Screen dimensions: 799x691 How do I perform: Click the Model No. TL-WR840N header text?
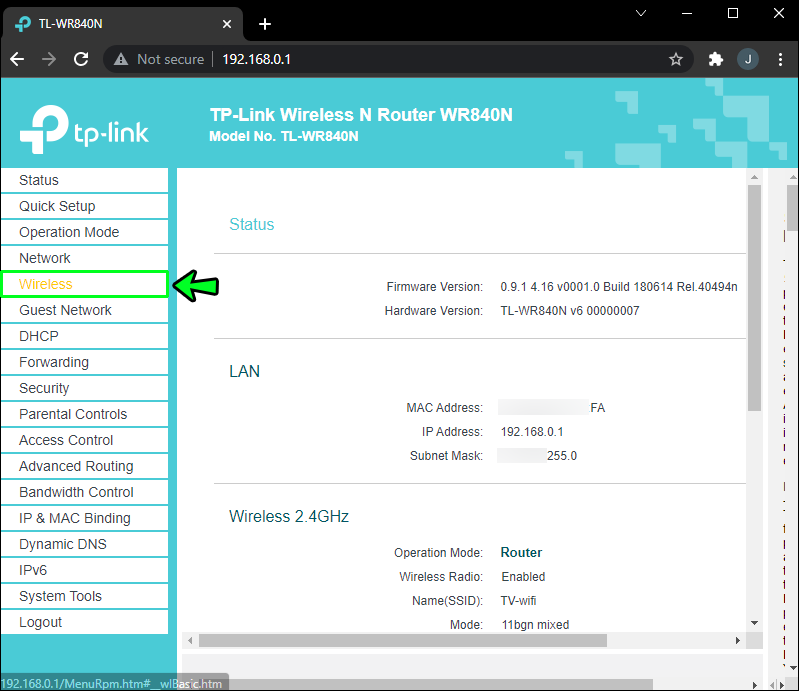[284, 137]
